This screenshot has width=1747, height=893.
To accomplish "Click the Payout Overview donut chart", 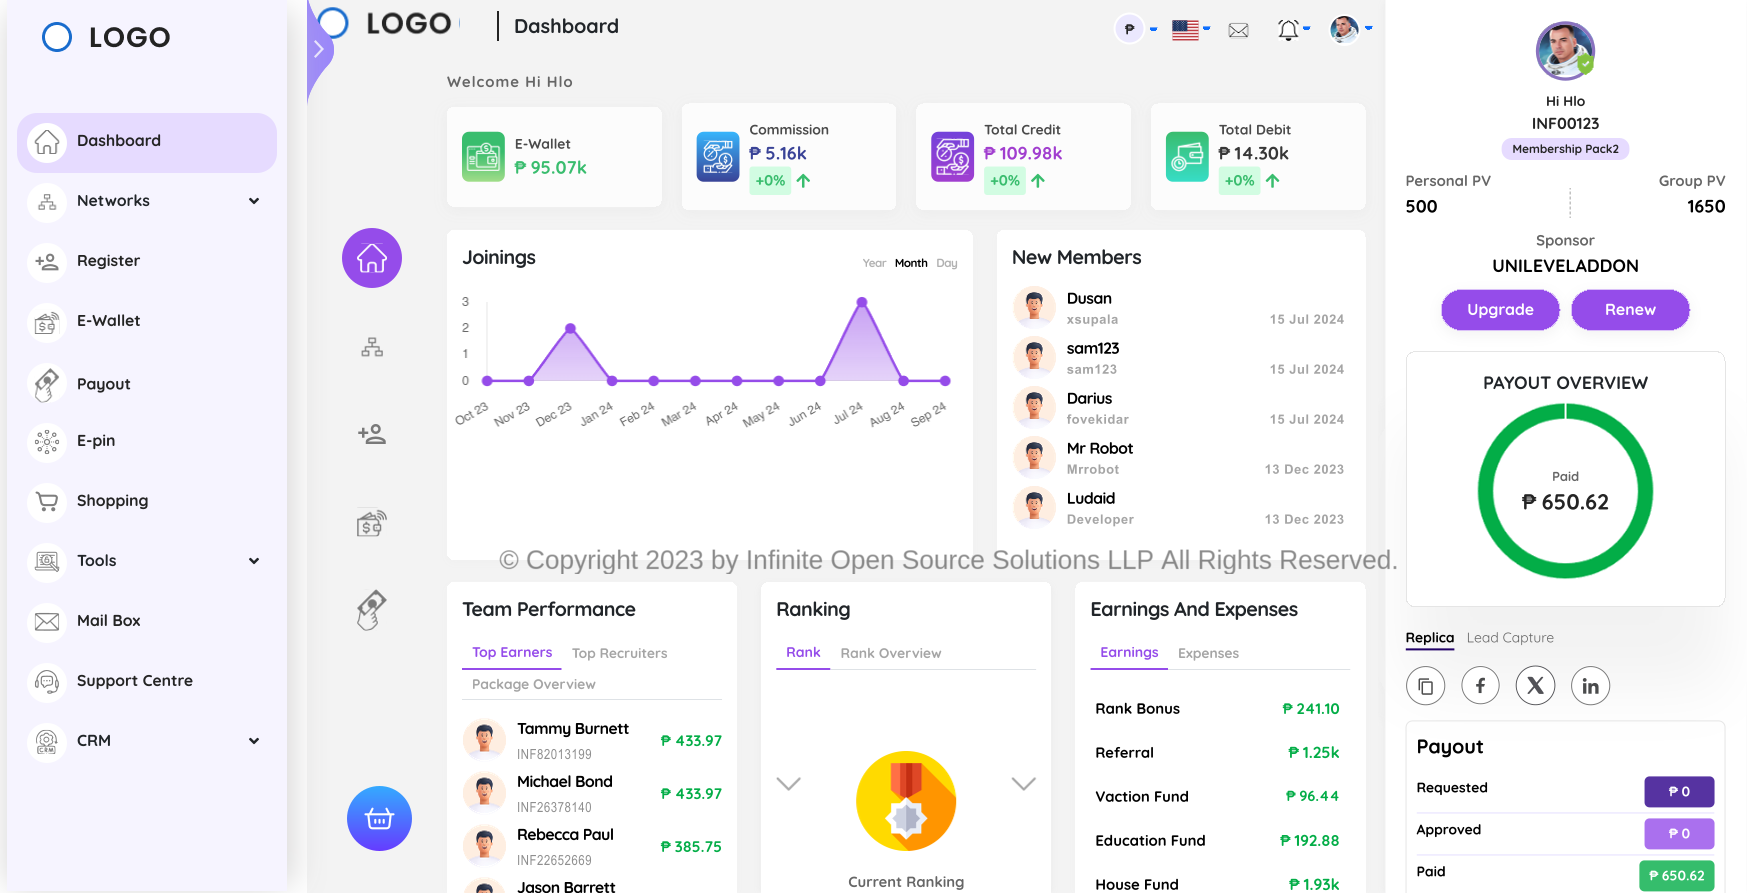I will click(1565, 491).
